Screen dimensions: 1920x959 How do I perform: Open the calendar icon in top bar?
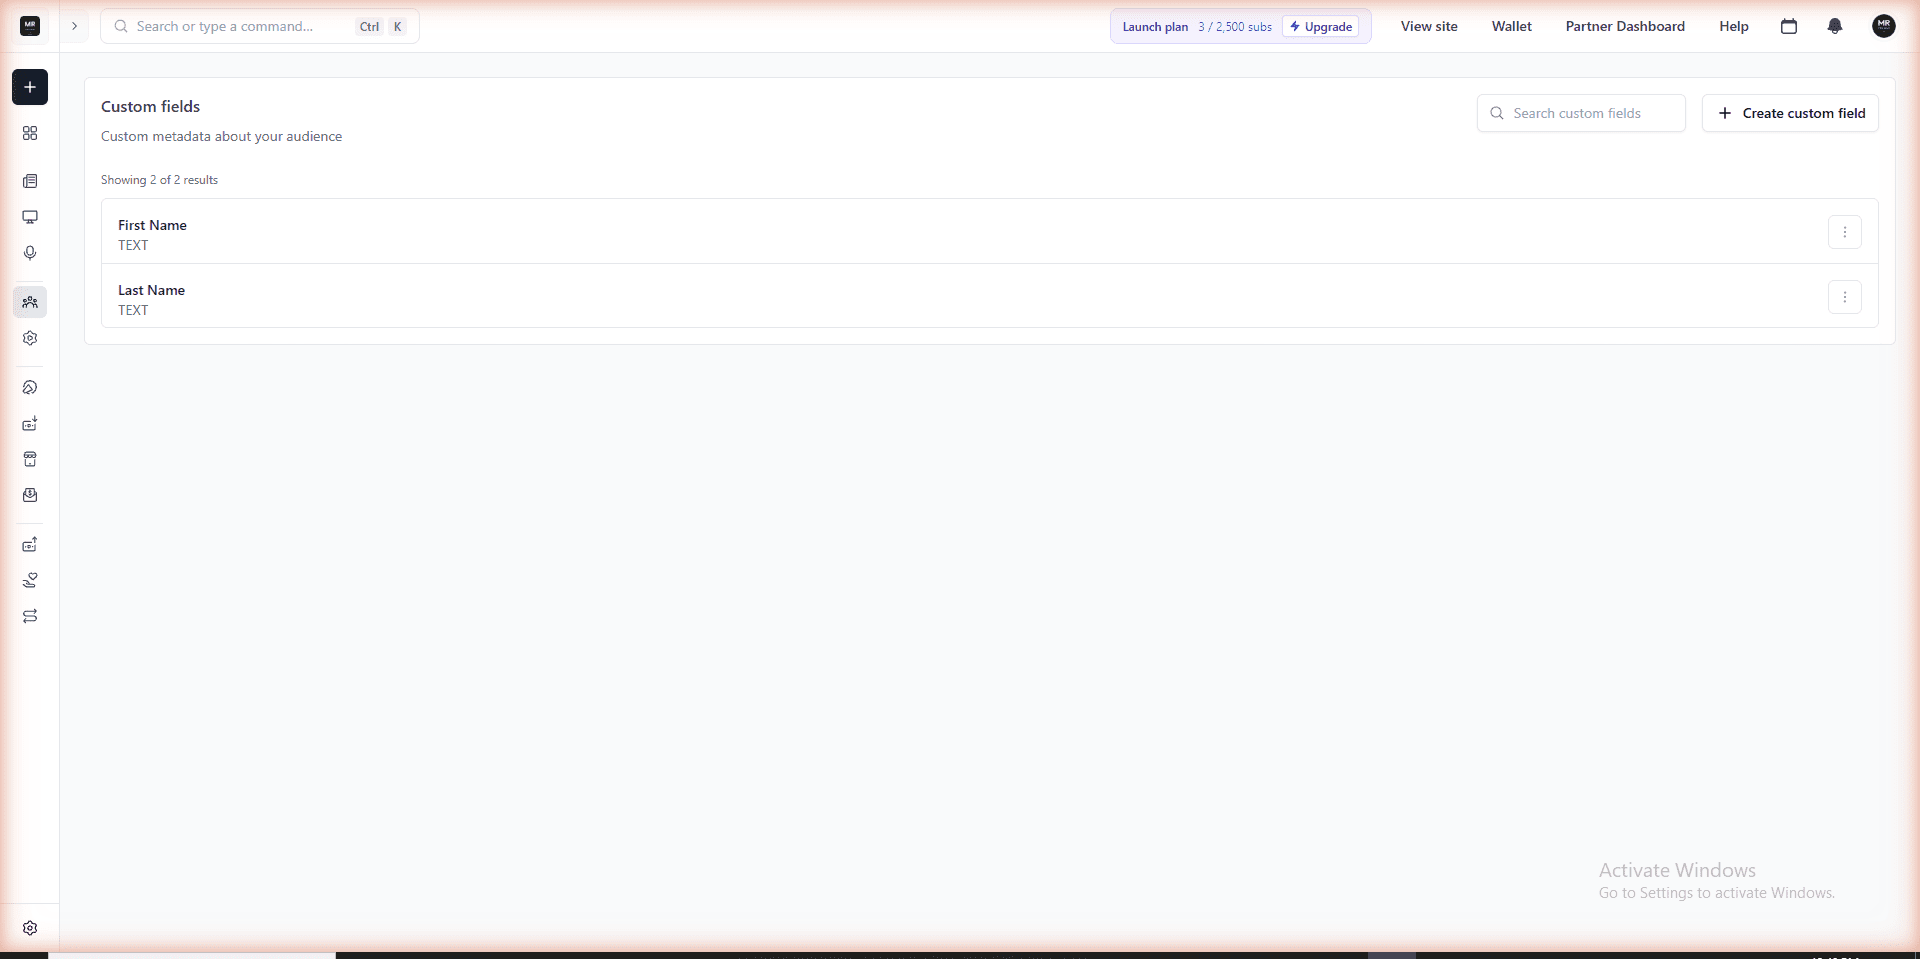tap(1789, 26)
